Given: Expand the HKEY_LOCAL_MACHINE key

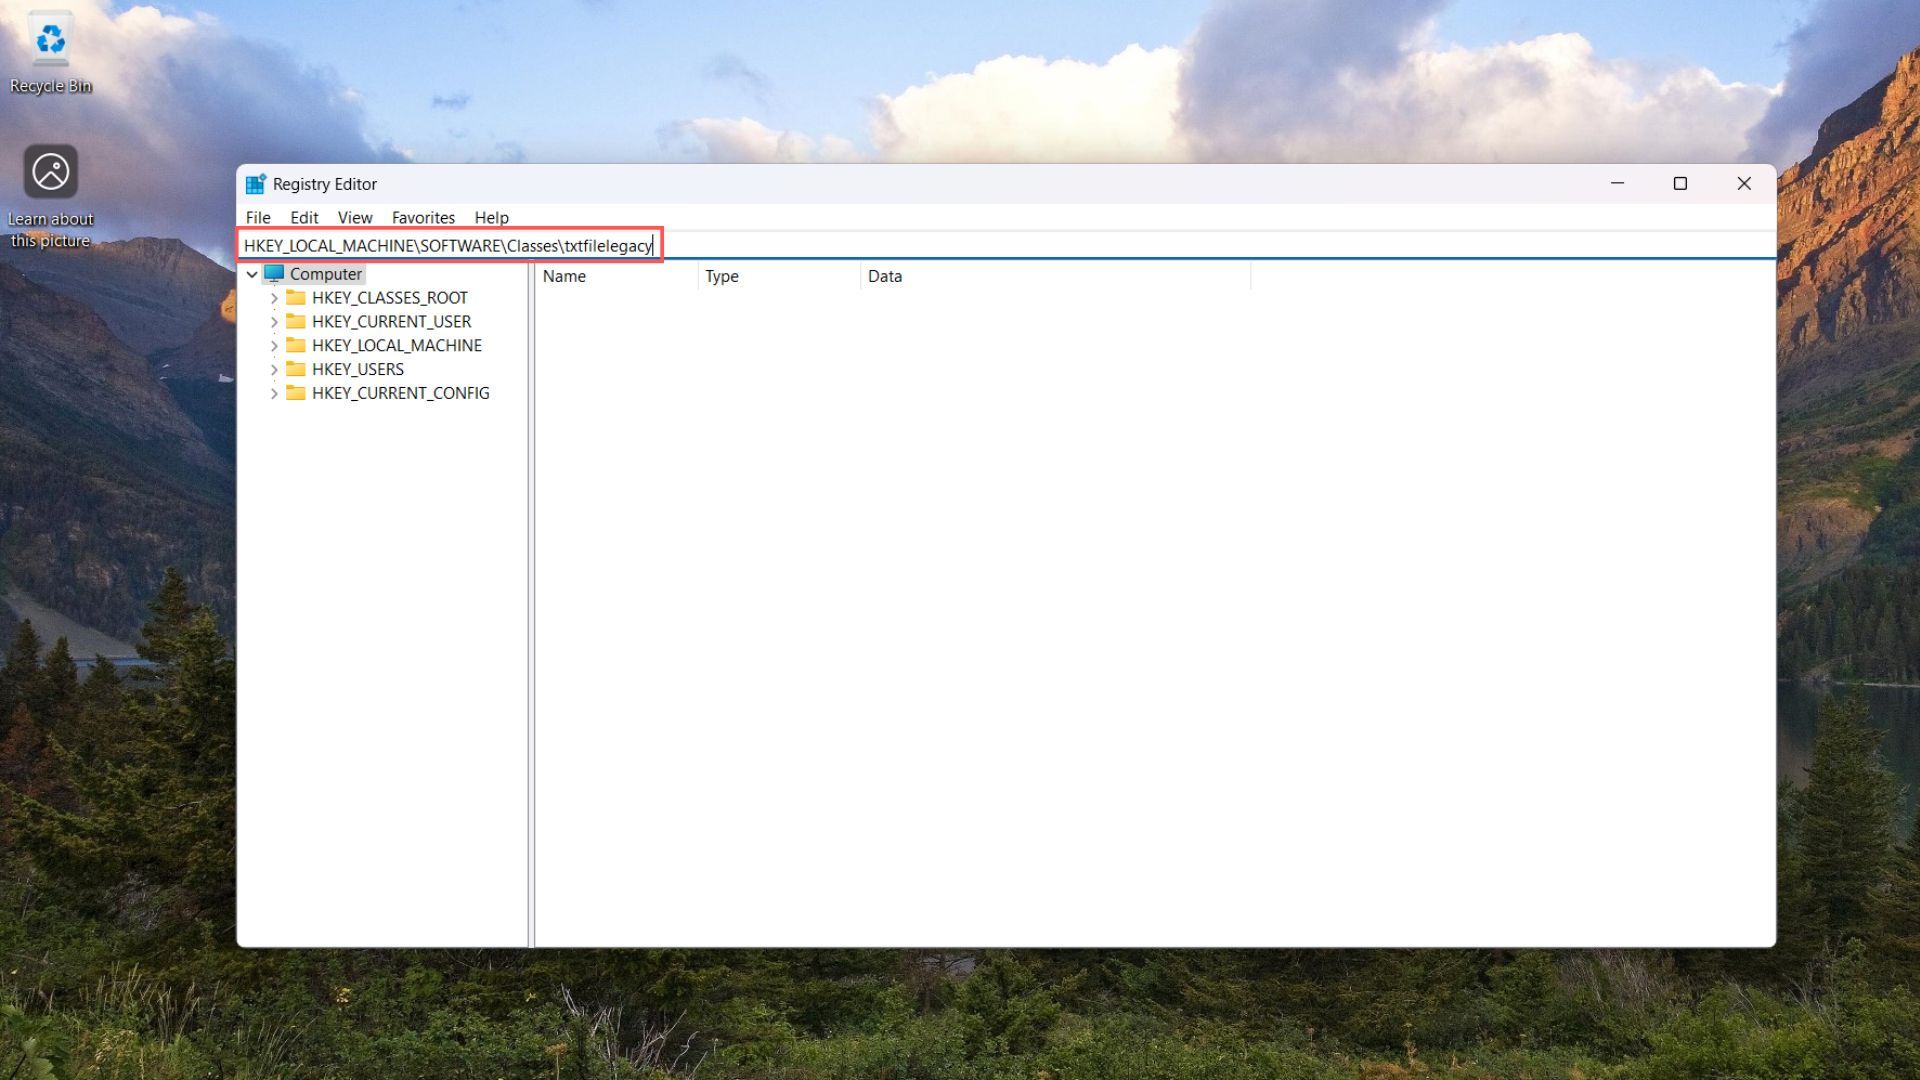Looking at the screenshot, I should tap(275, 345).
